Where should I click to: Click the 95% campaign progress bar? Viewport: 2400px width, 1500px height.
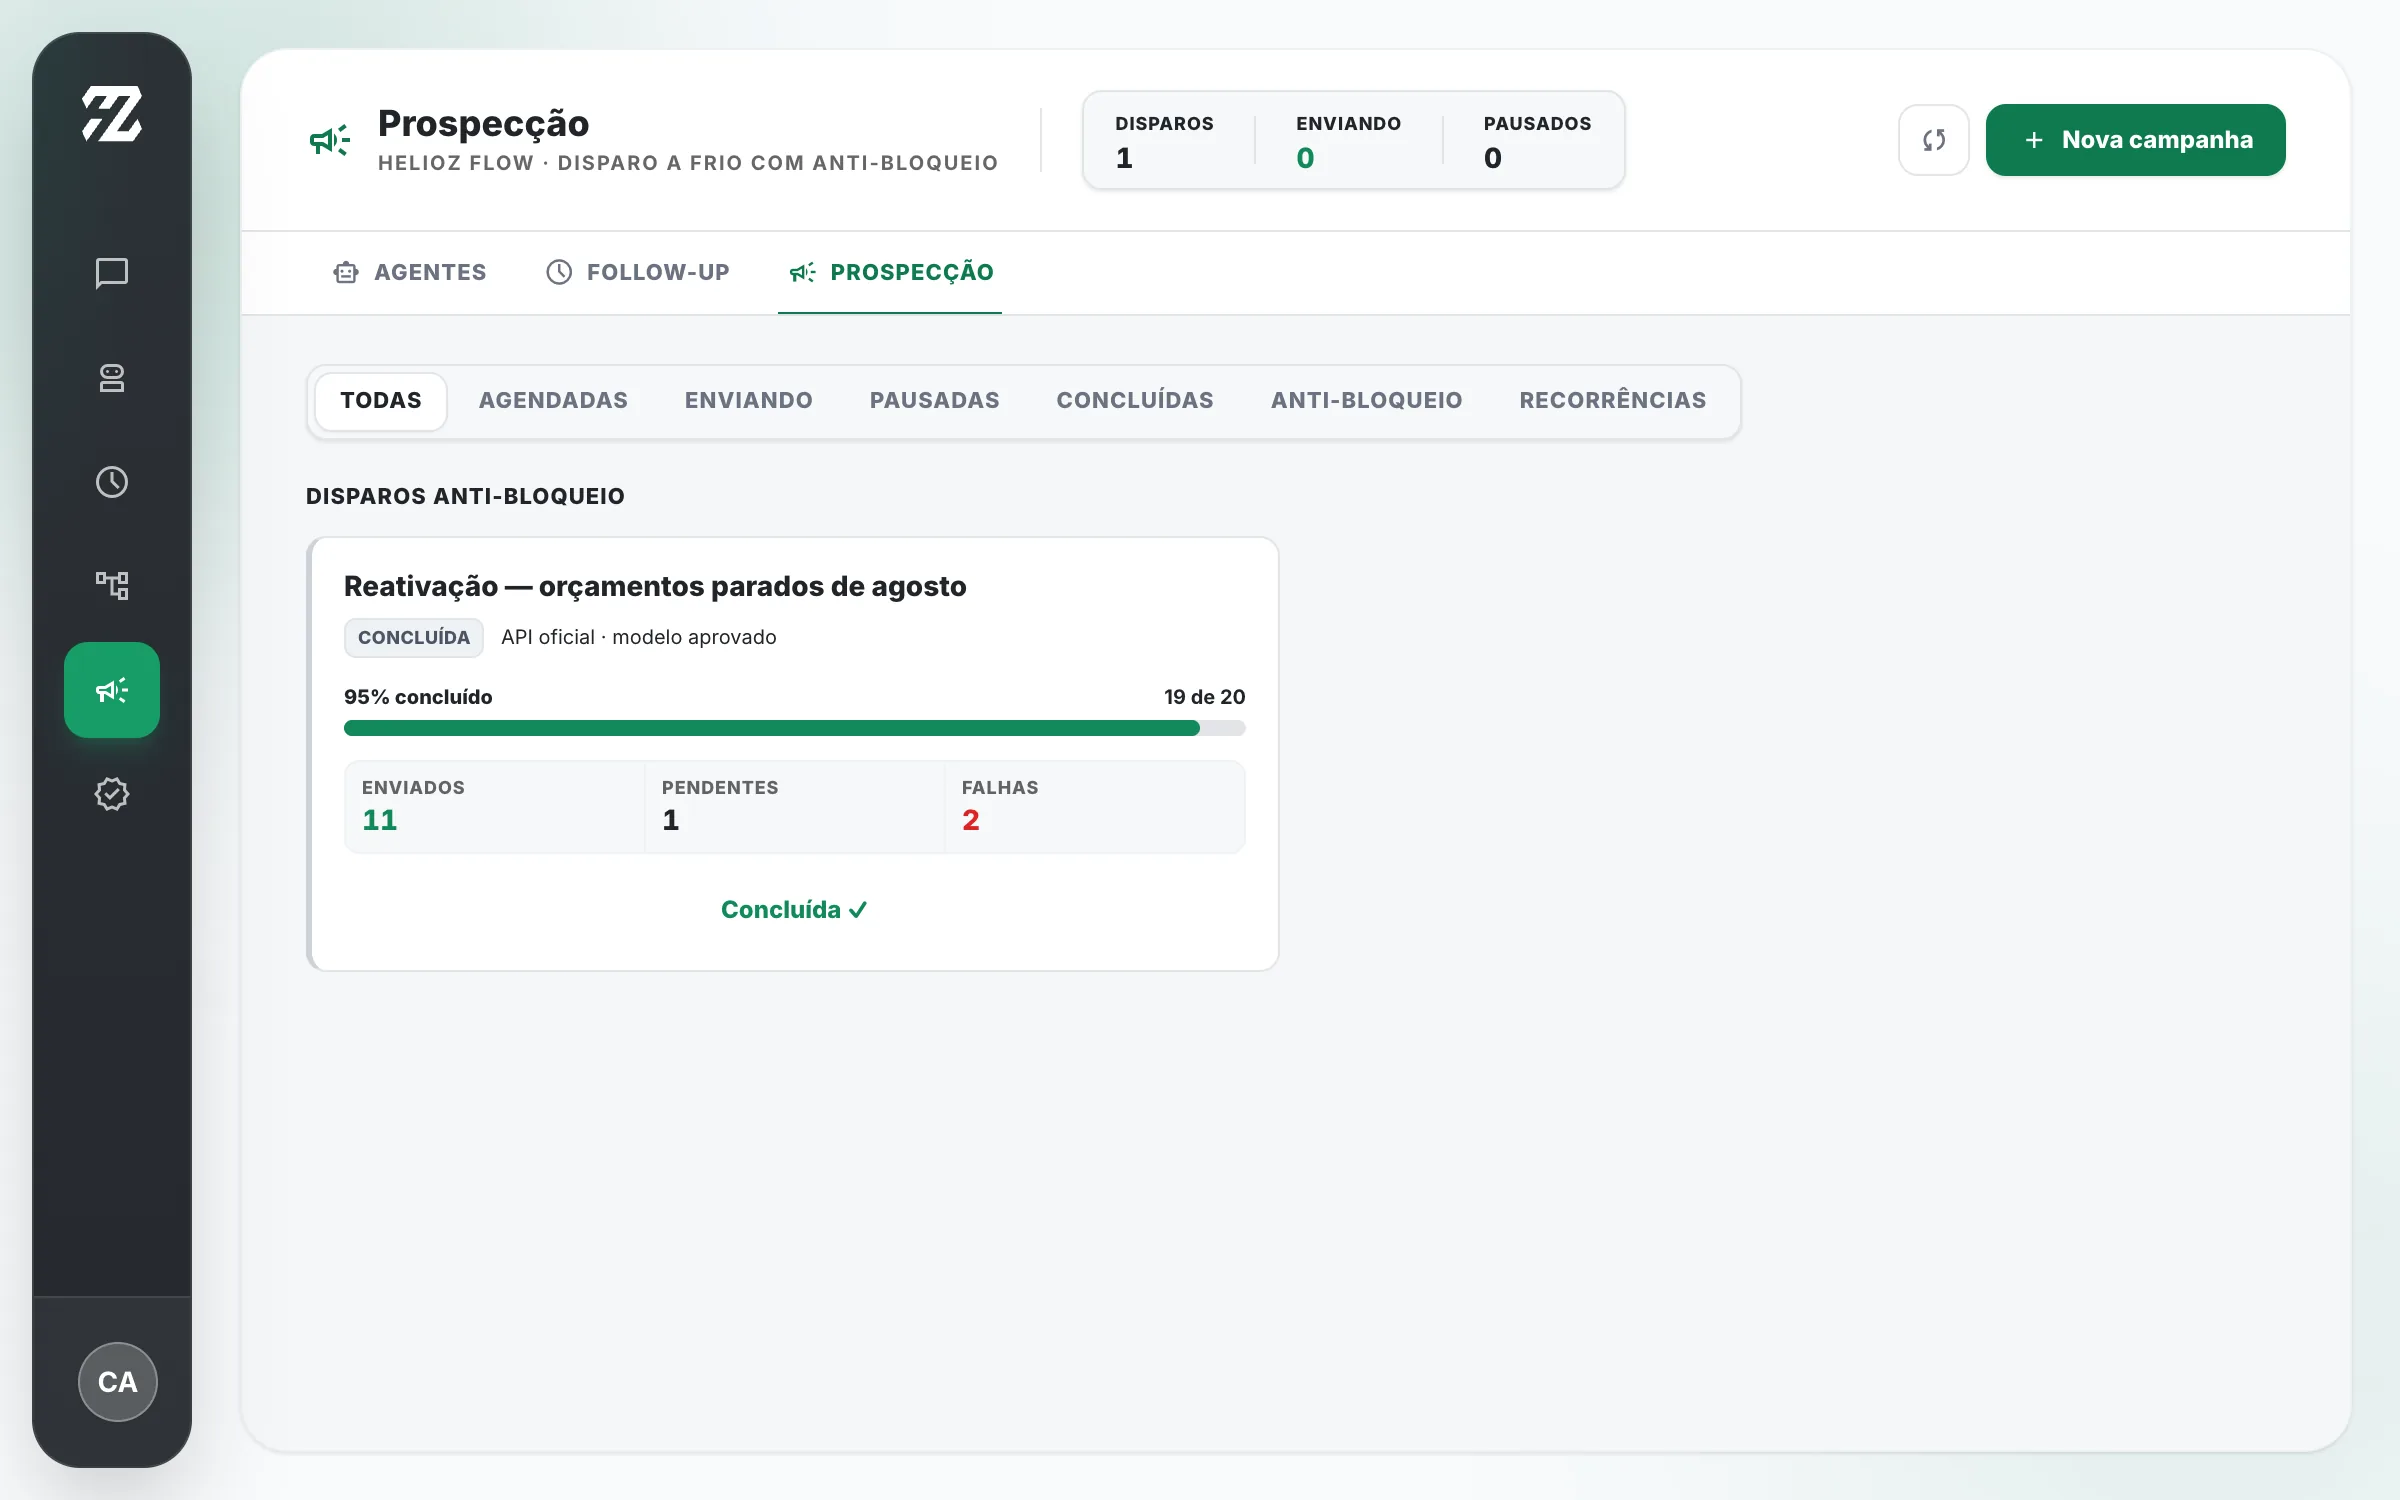[x=795, y=728]
